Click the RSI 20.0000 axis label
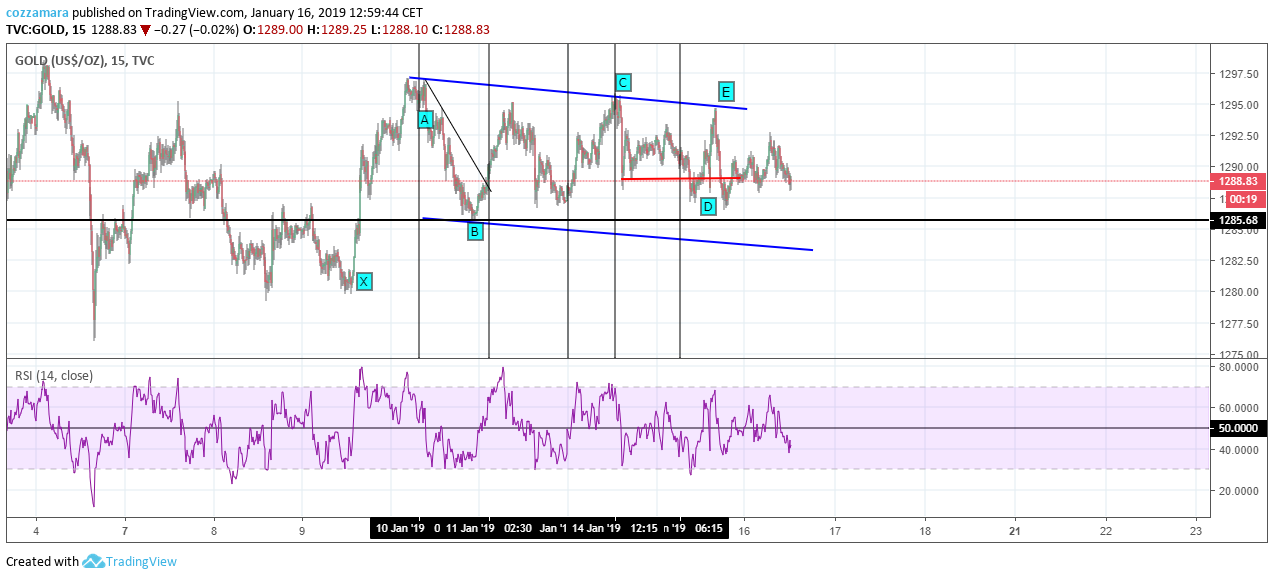The image size is (1274, 579). tap(1240, 491)
